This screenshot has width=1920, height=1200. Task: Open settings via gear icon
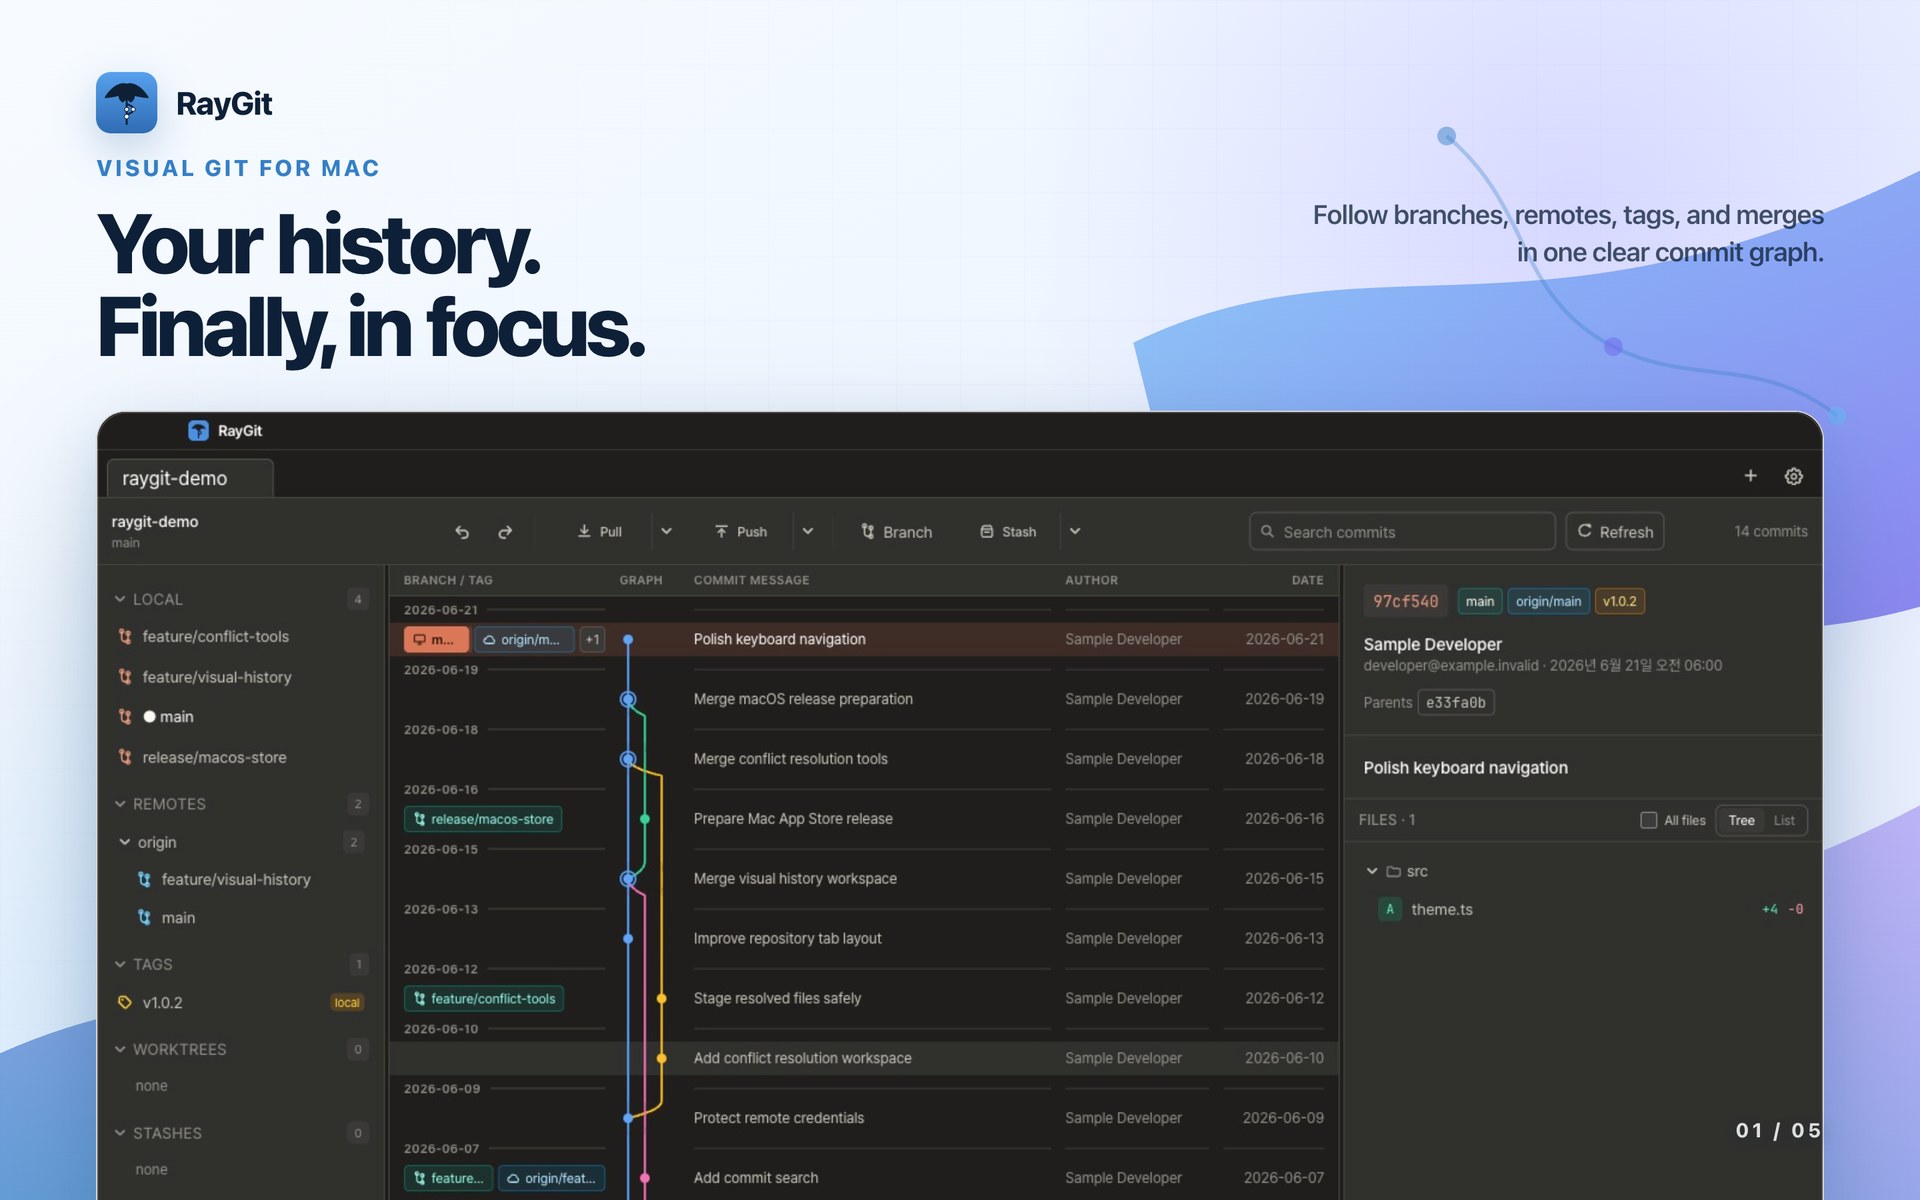pos(1794,476)
